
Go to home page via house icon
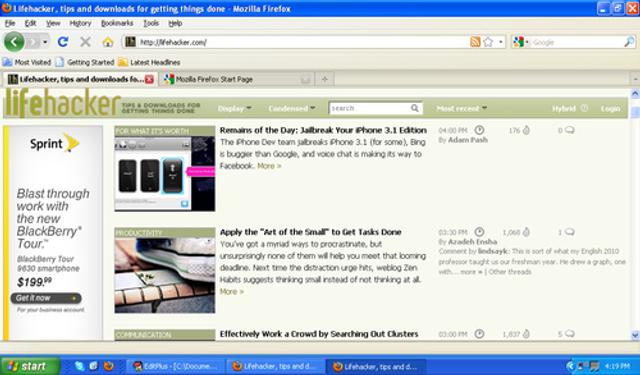coord(108,42)
